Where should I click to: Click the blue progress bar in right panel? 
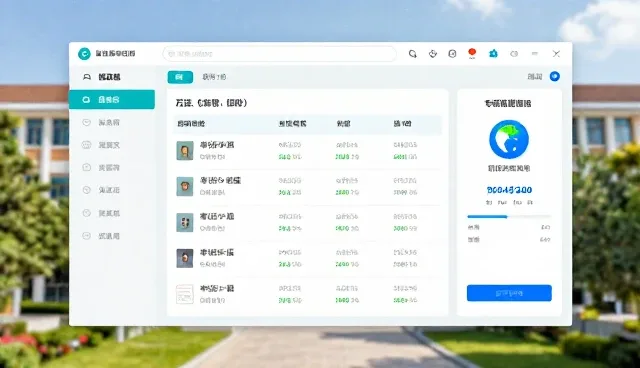pos(509,217)
